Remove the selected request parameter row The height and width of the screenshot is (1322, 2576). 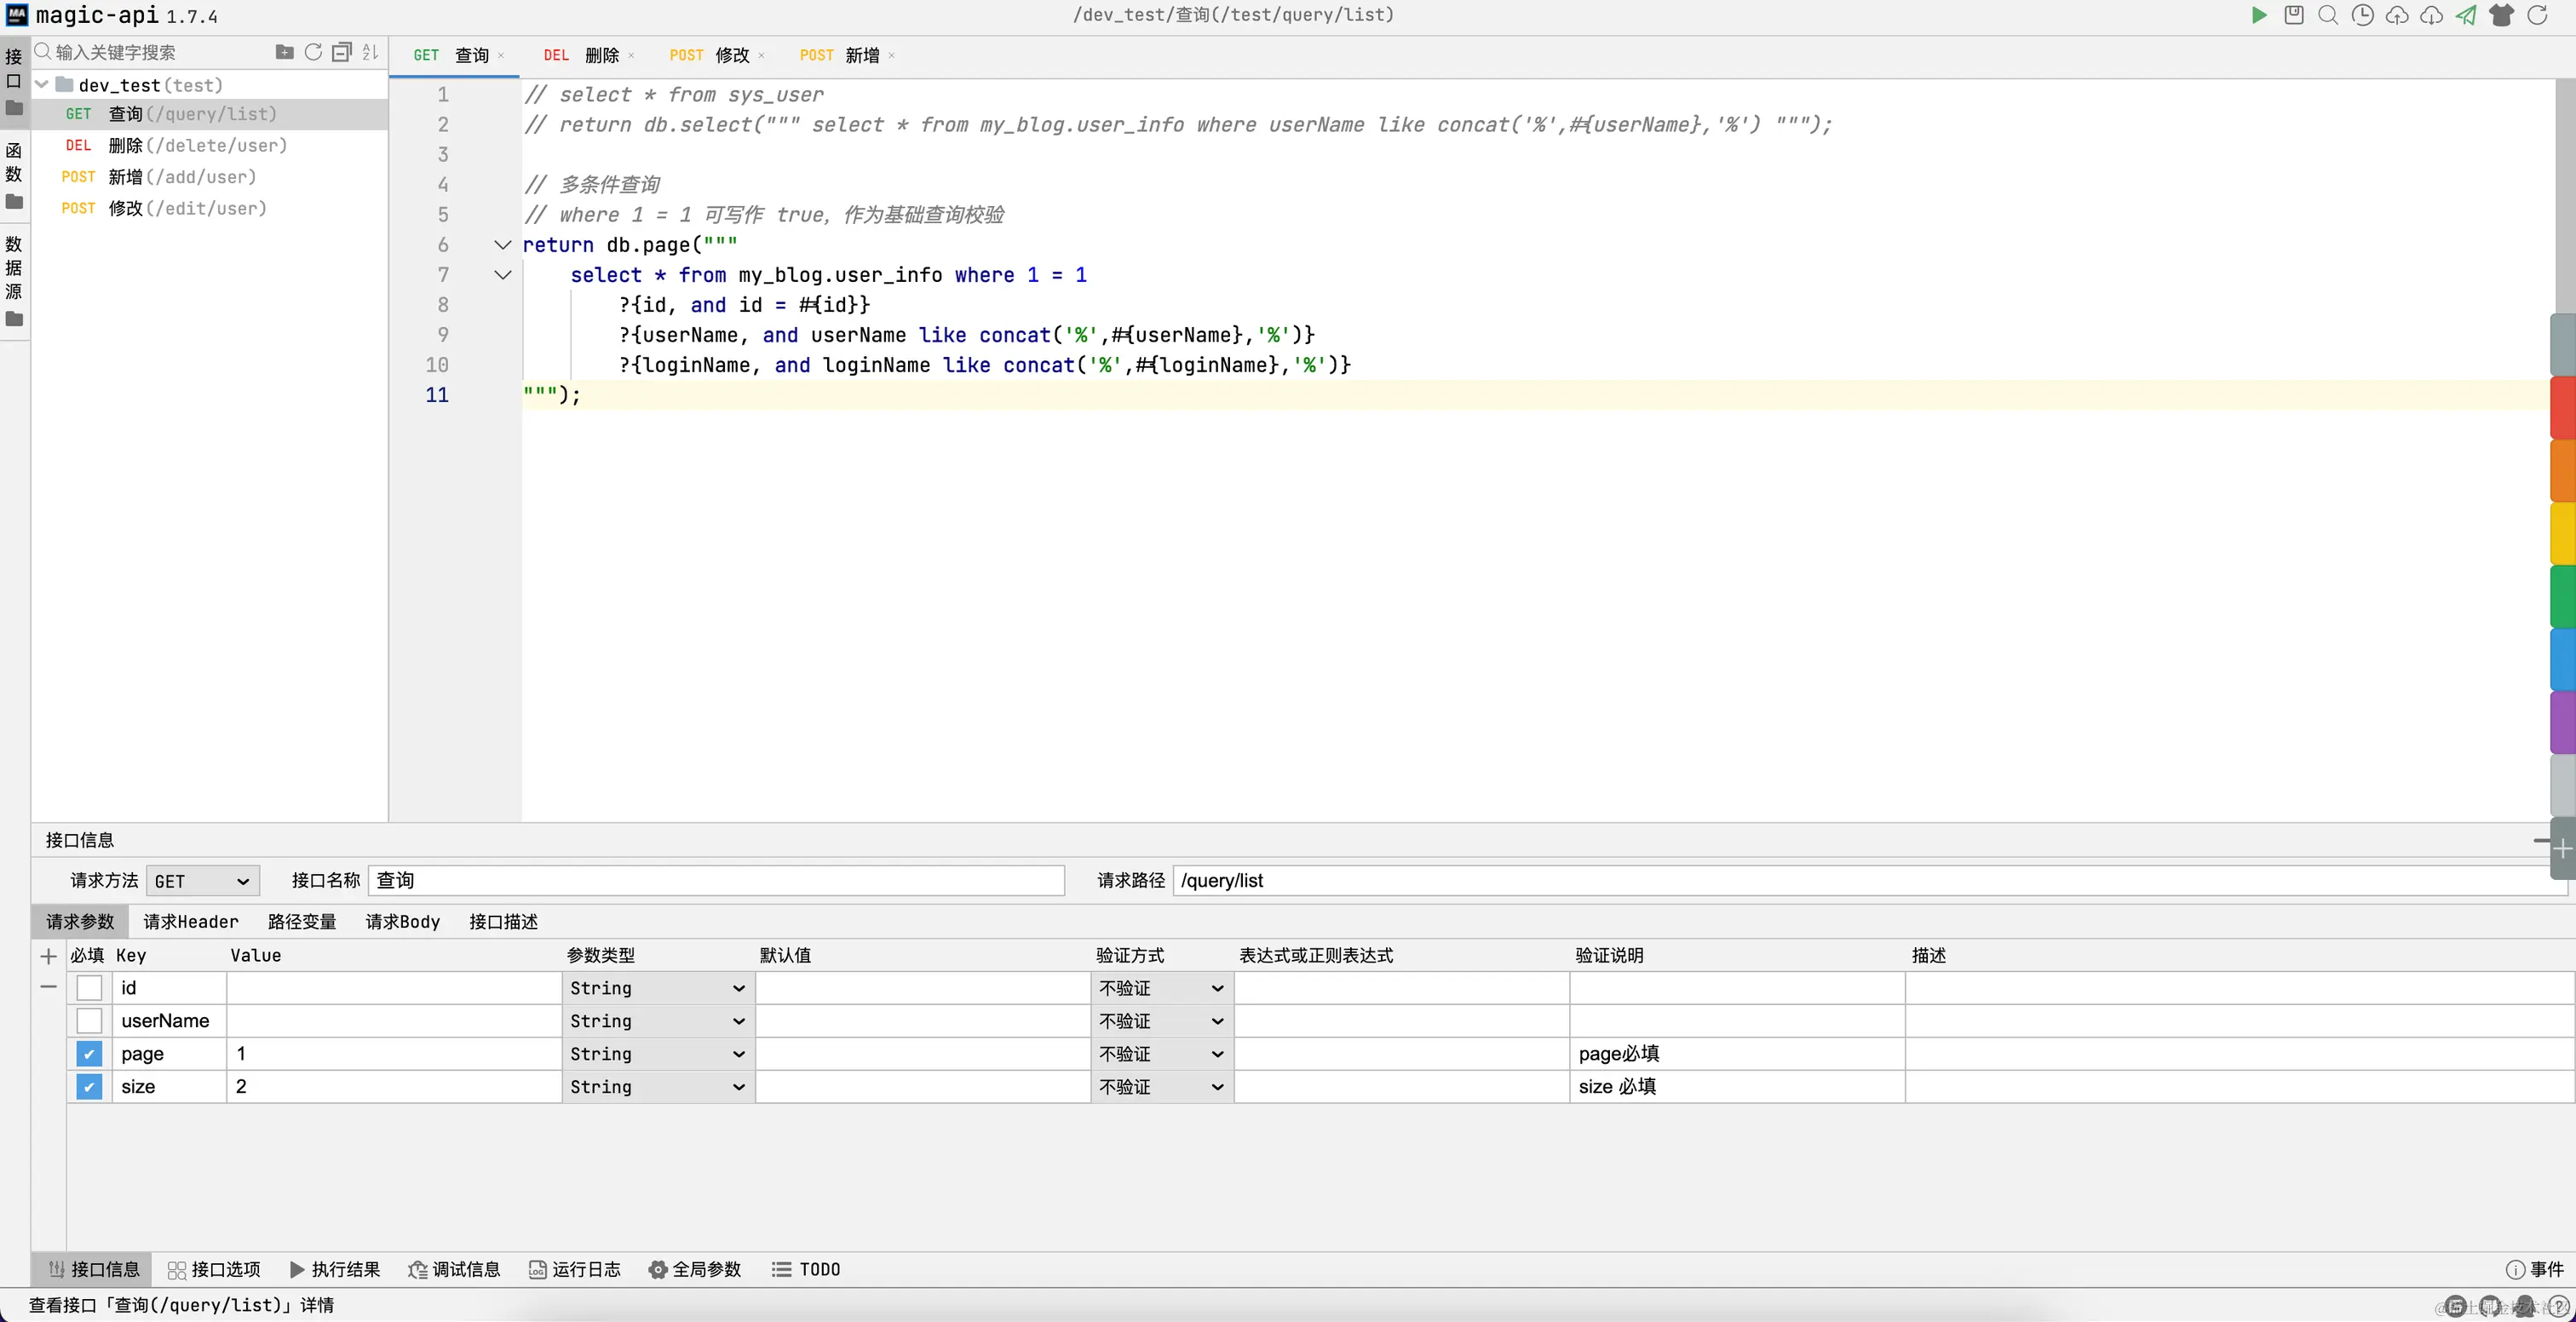[48, 987]
